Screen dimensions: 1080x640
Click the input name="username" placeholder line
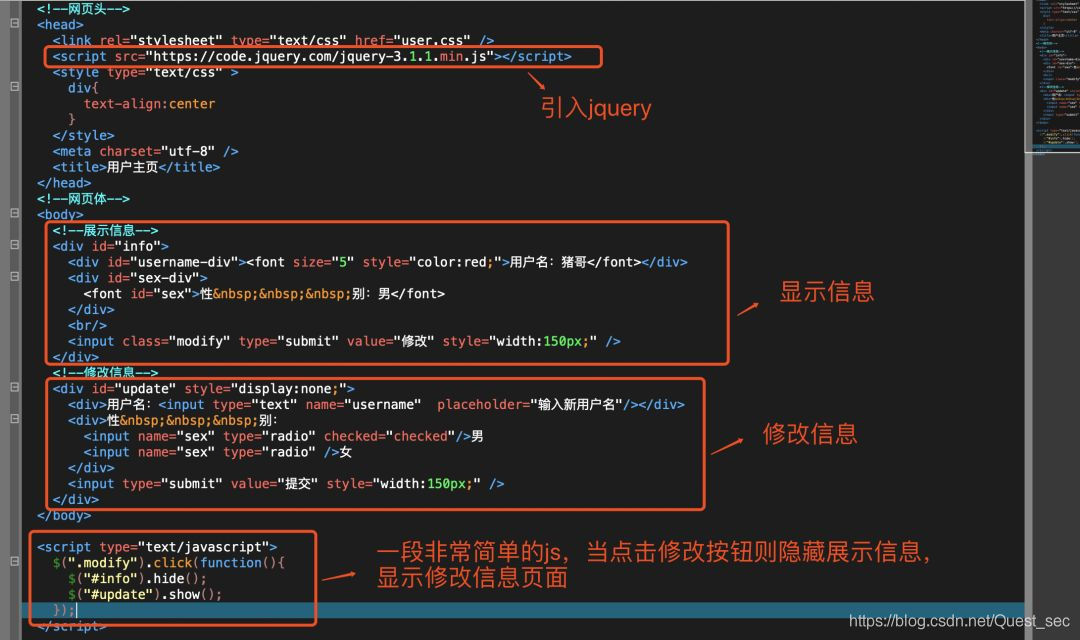(x=376, y=405)
